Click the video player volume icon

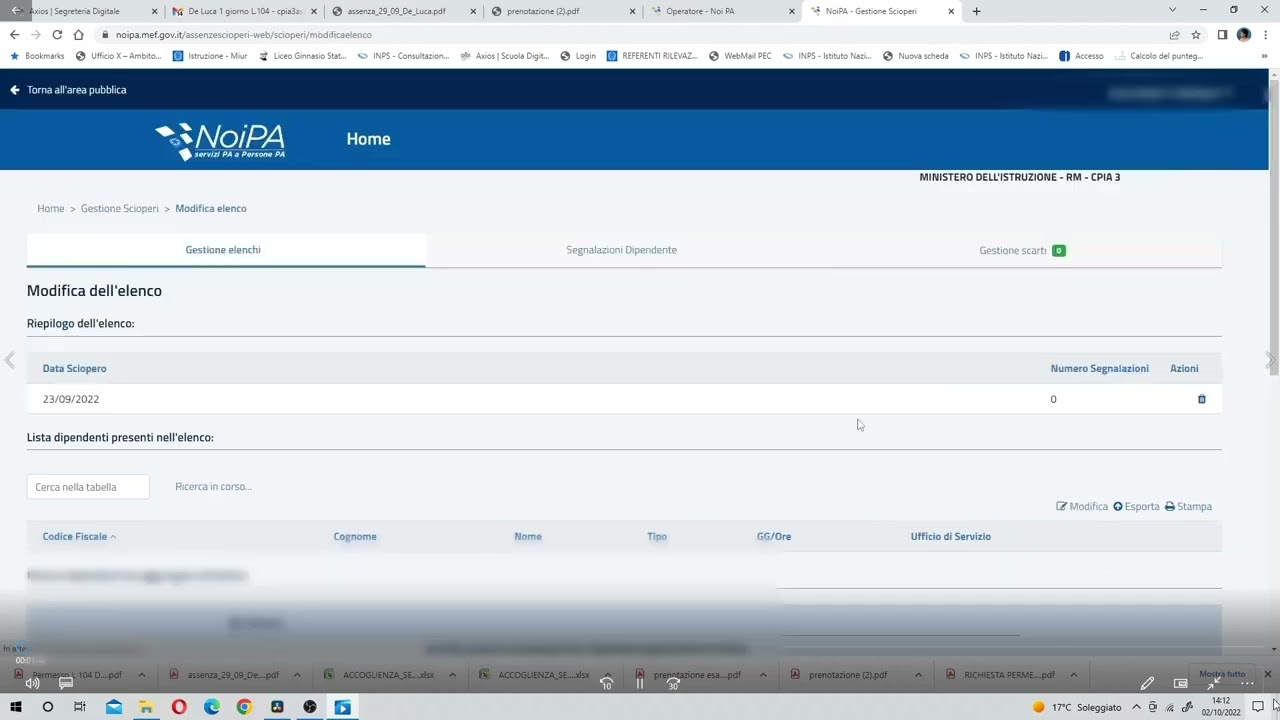pos(32,683)
